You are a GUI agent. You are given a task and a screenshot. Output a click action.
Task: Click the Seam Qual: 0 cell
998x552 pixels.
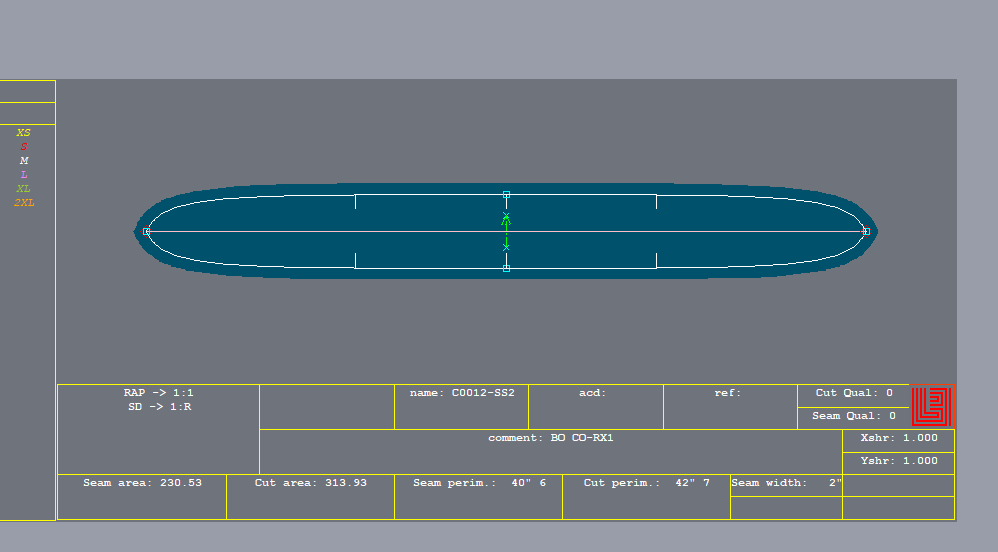pyautogui.click(x=854, y=418)
